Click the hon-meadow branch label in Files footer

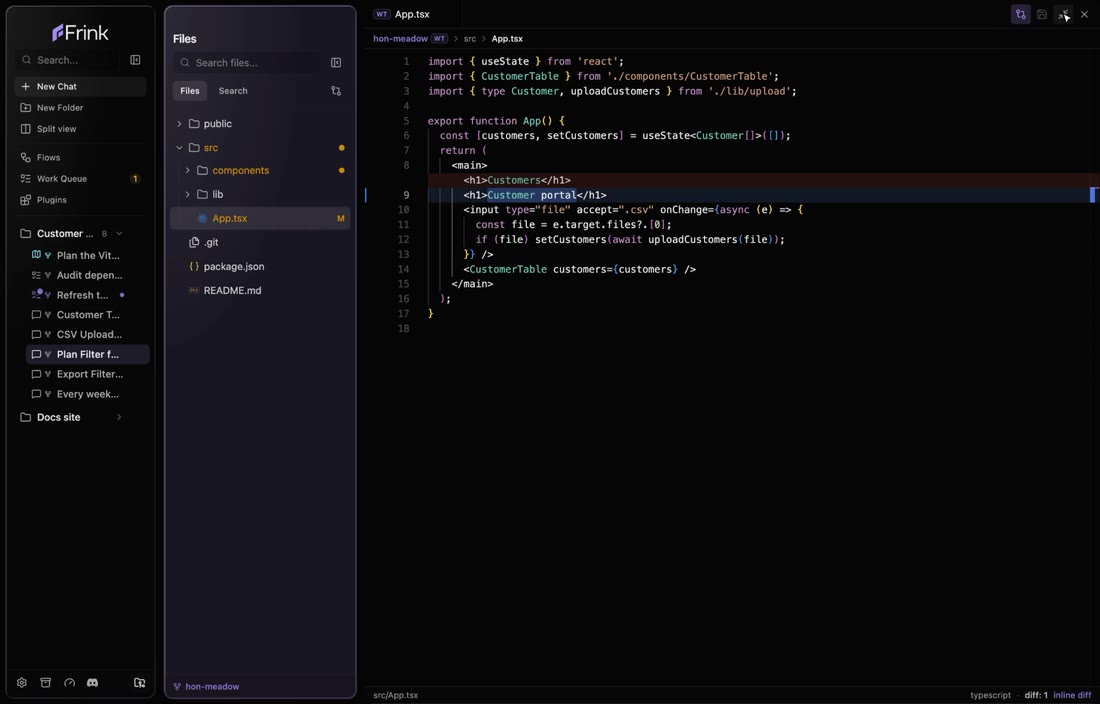pos(213,687)
